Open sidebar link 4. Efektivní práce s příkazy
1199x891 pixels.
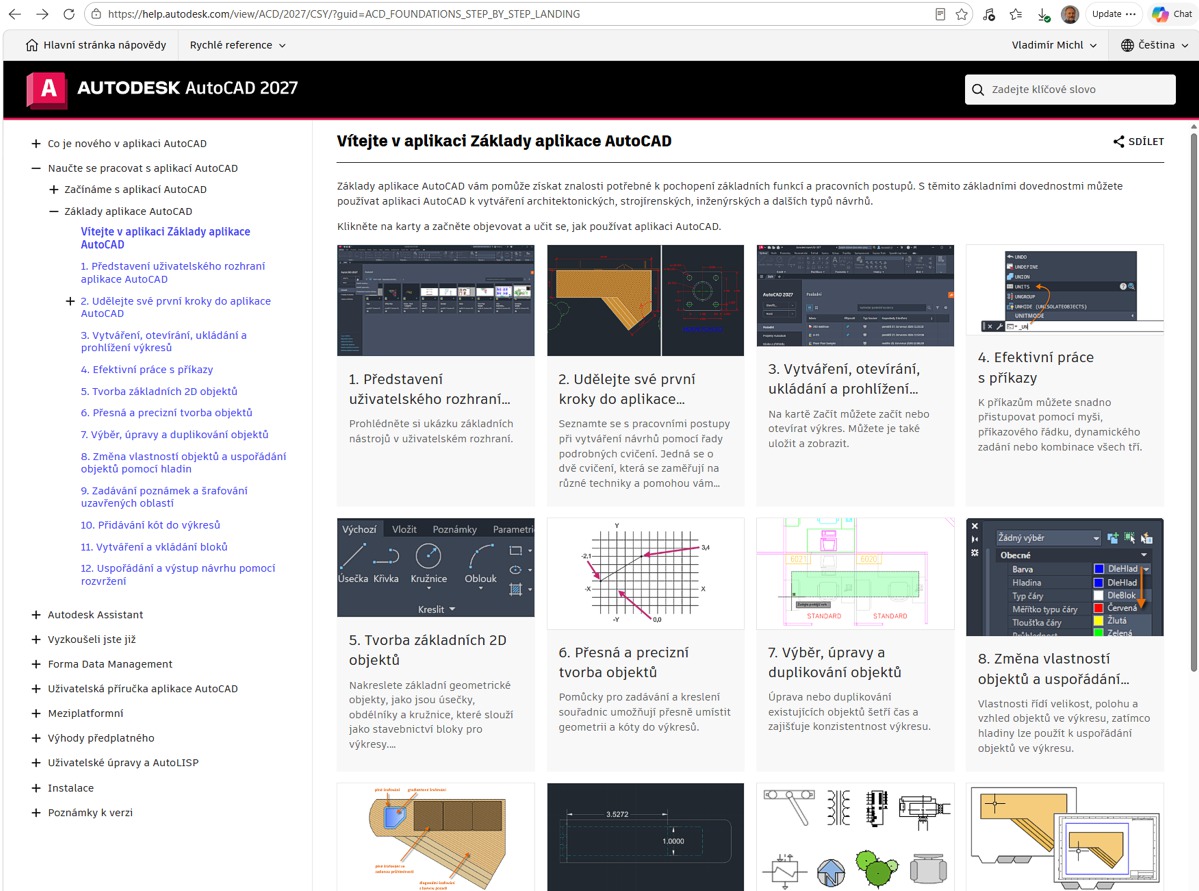tap(147, 369)
